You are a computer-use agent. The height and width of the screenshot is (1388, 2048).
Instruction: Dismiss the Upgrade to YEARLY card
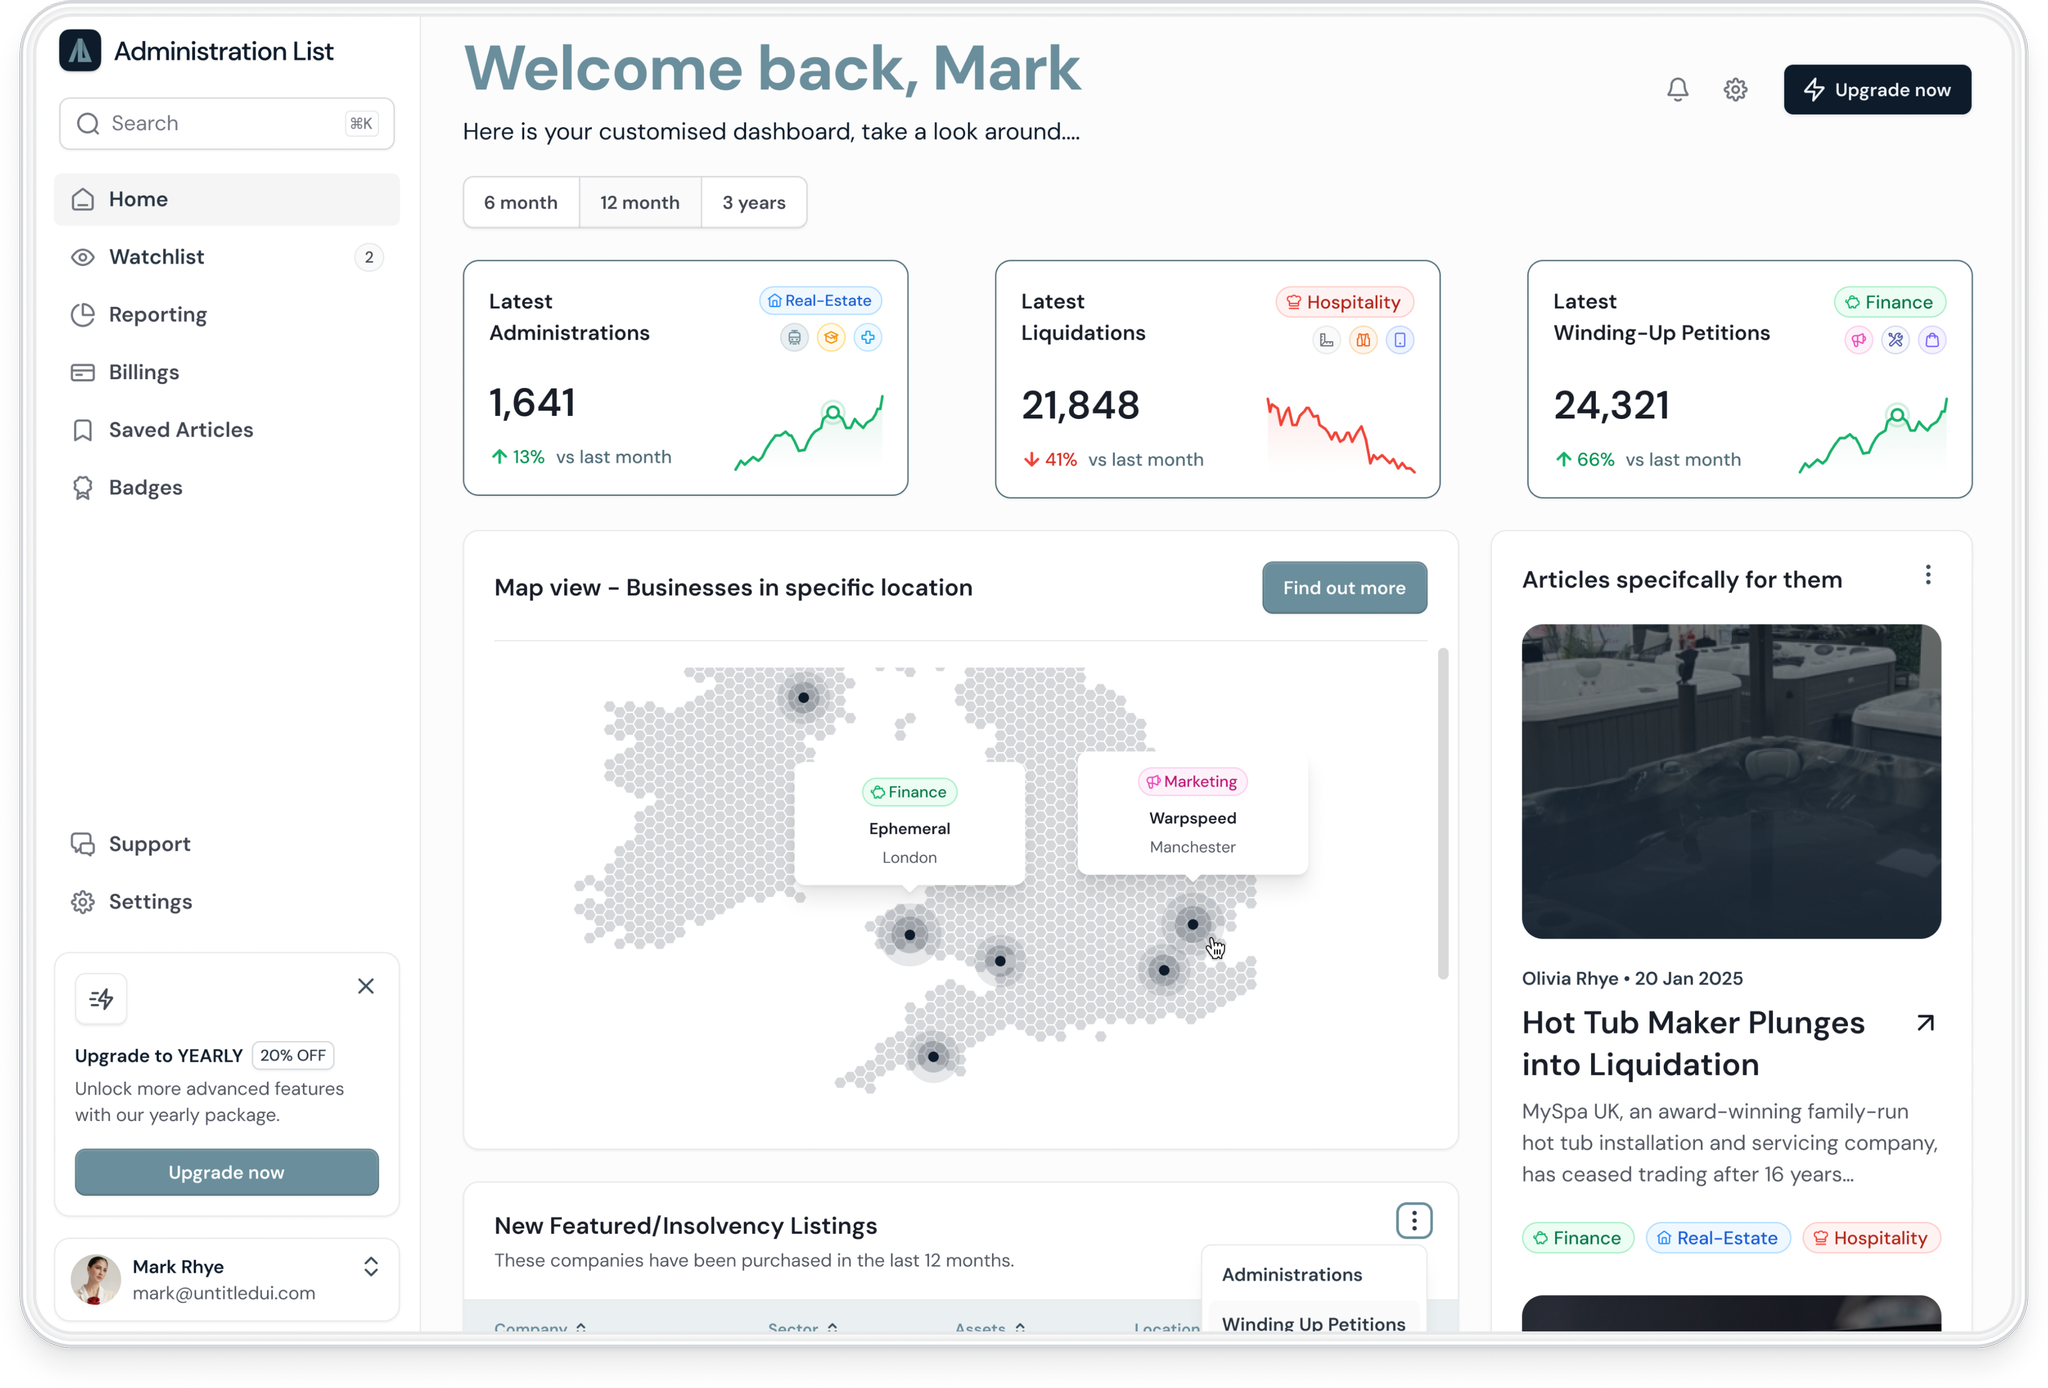coord(366,986)
